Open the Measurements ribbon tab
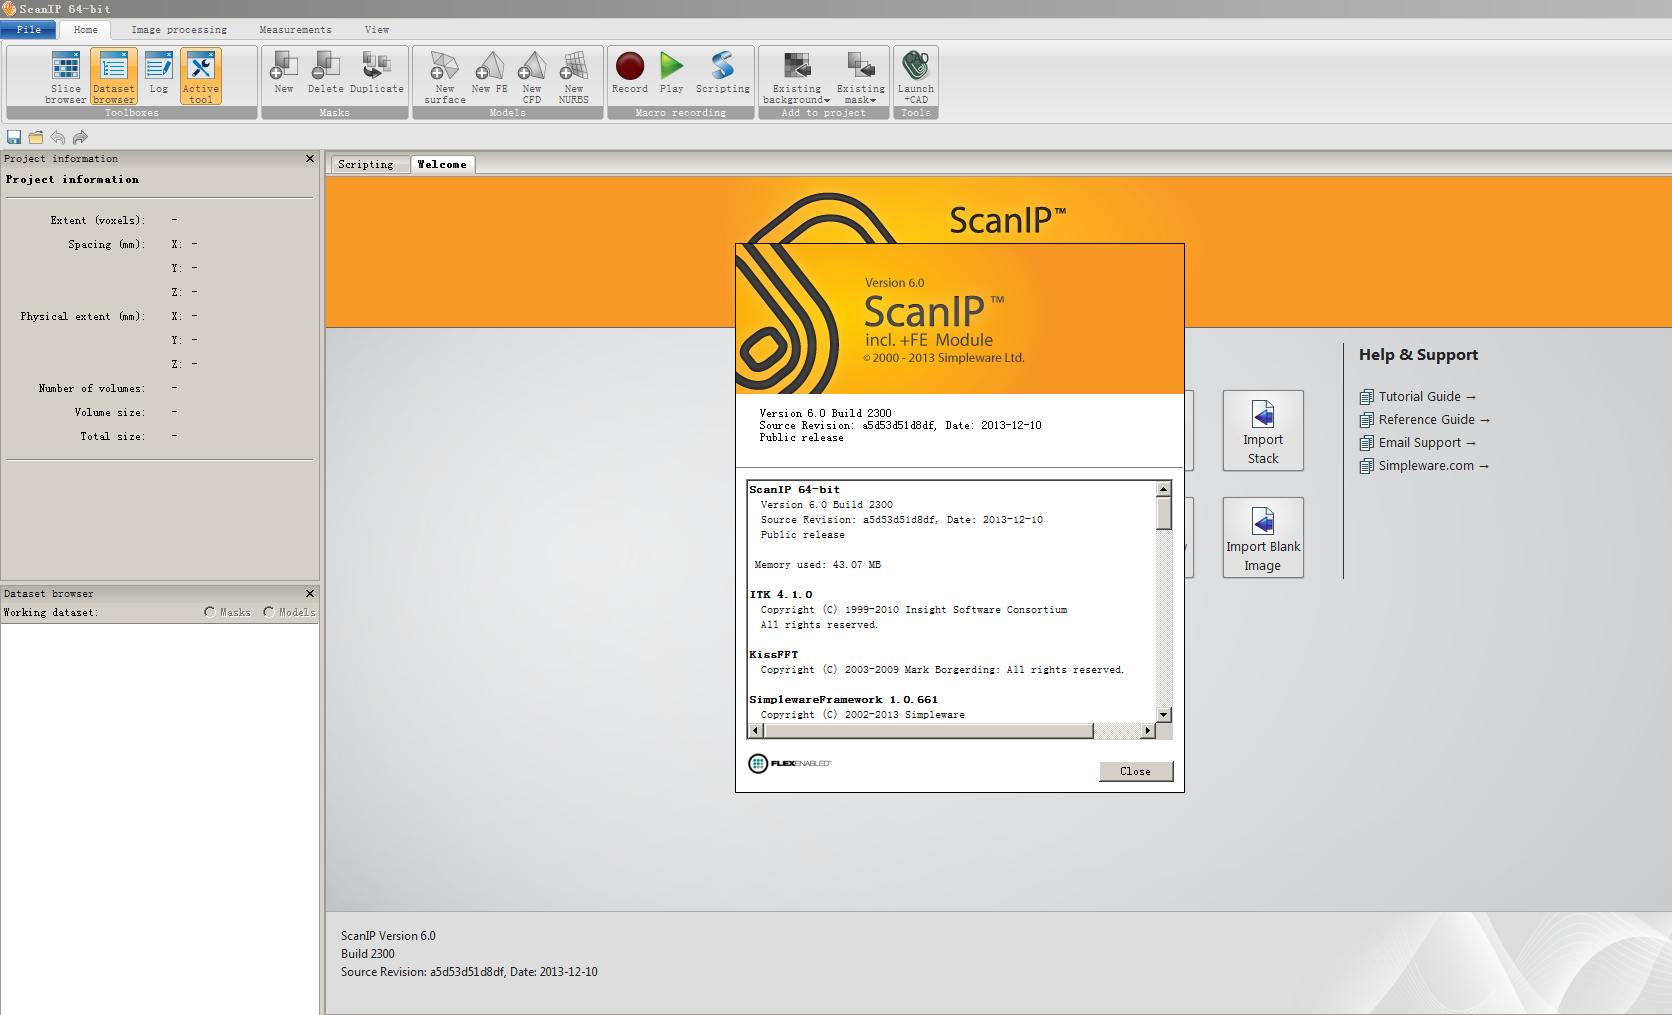This screenshot has height=1015, width=1672. pyautogui.click(x=295, y=30)
